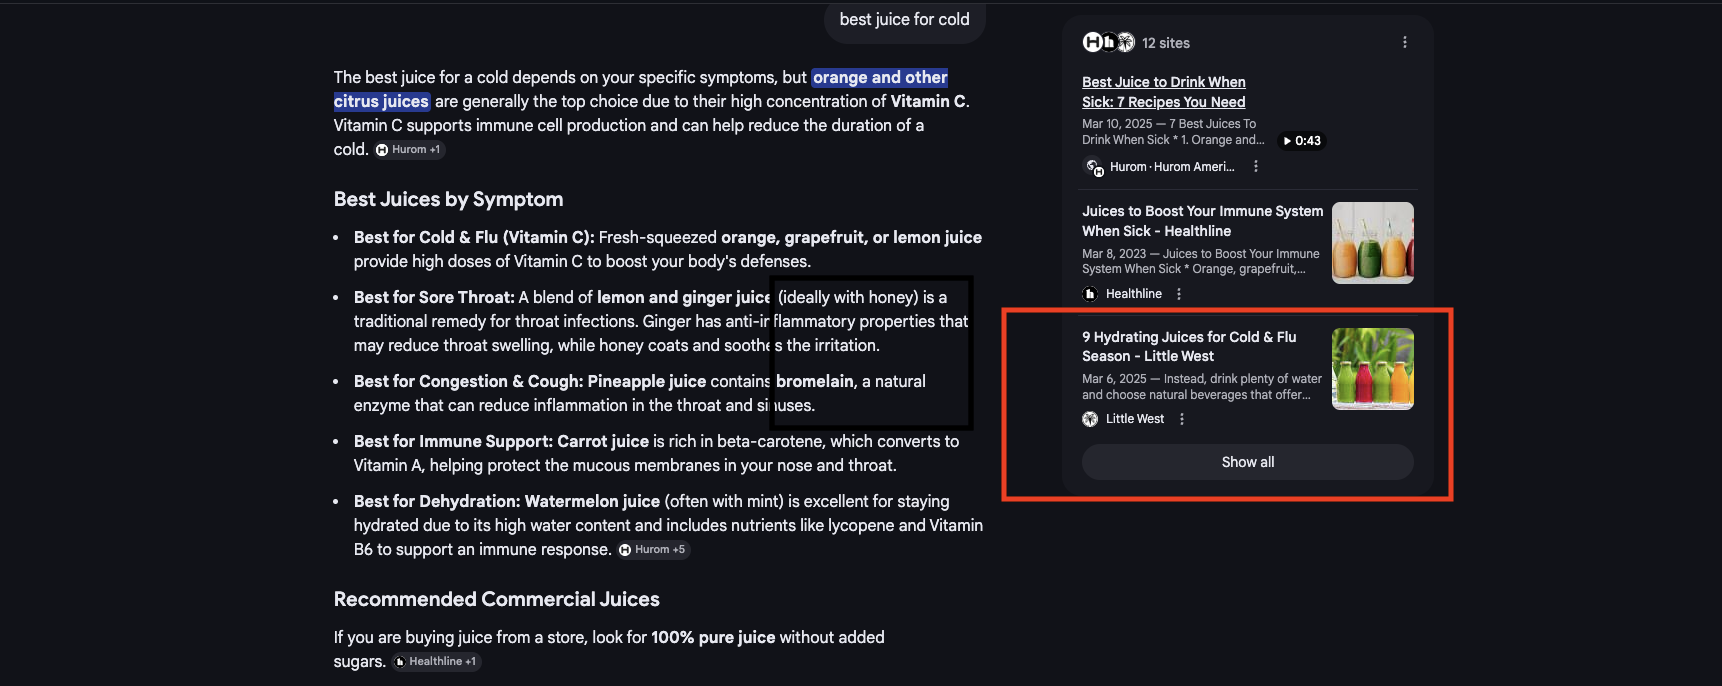The width and height of the screenshot is (1722, 686).
Task: Open the Hurom +1 citation chip
Action: point(410,150)
